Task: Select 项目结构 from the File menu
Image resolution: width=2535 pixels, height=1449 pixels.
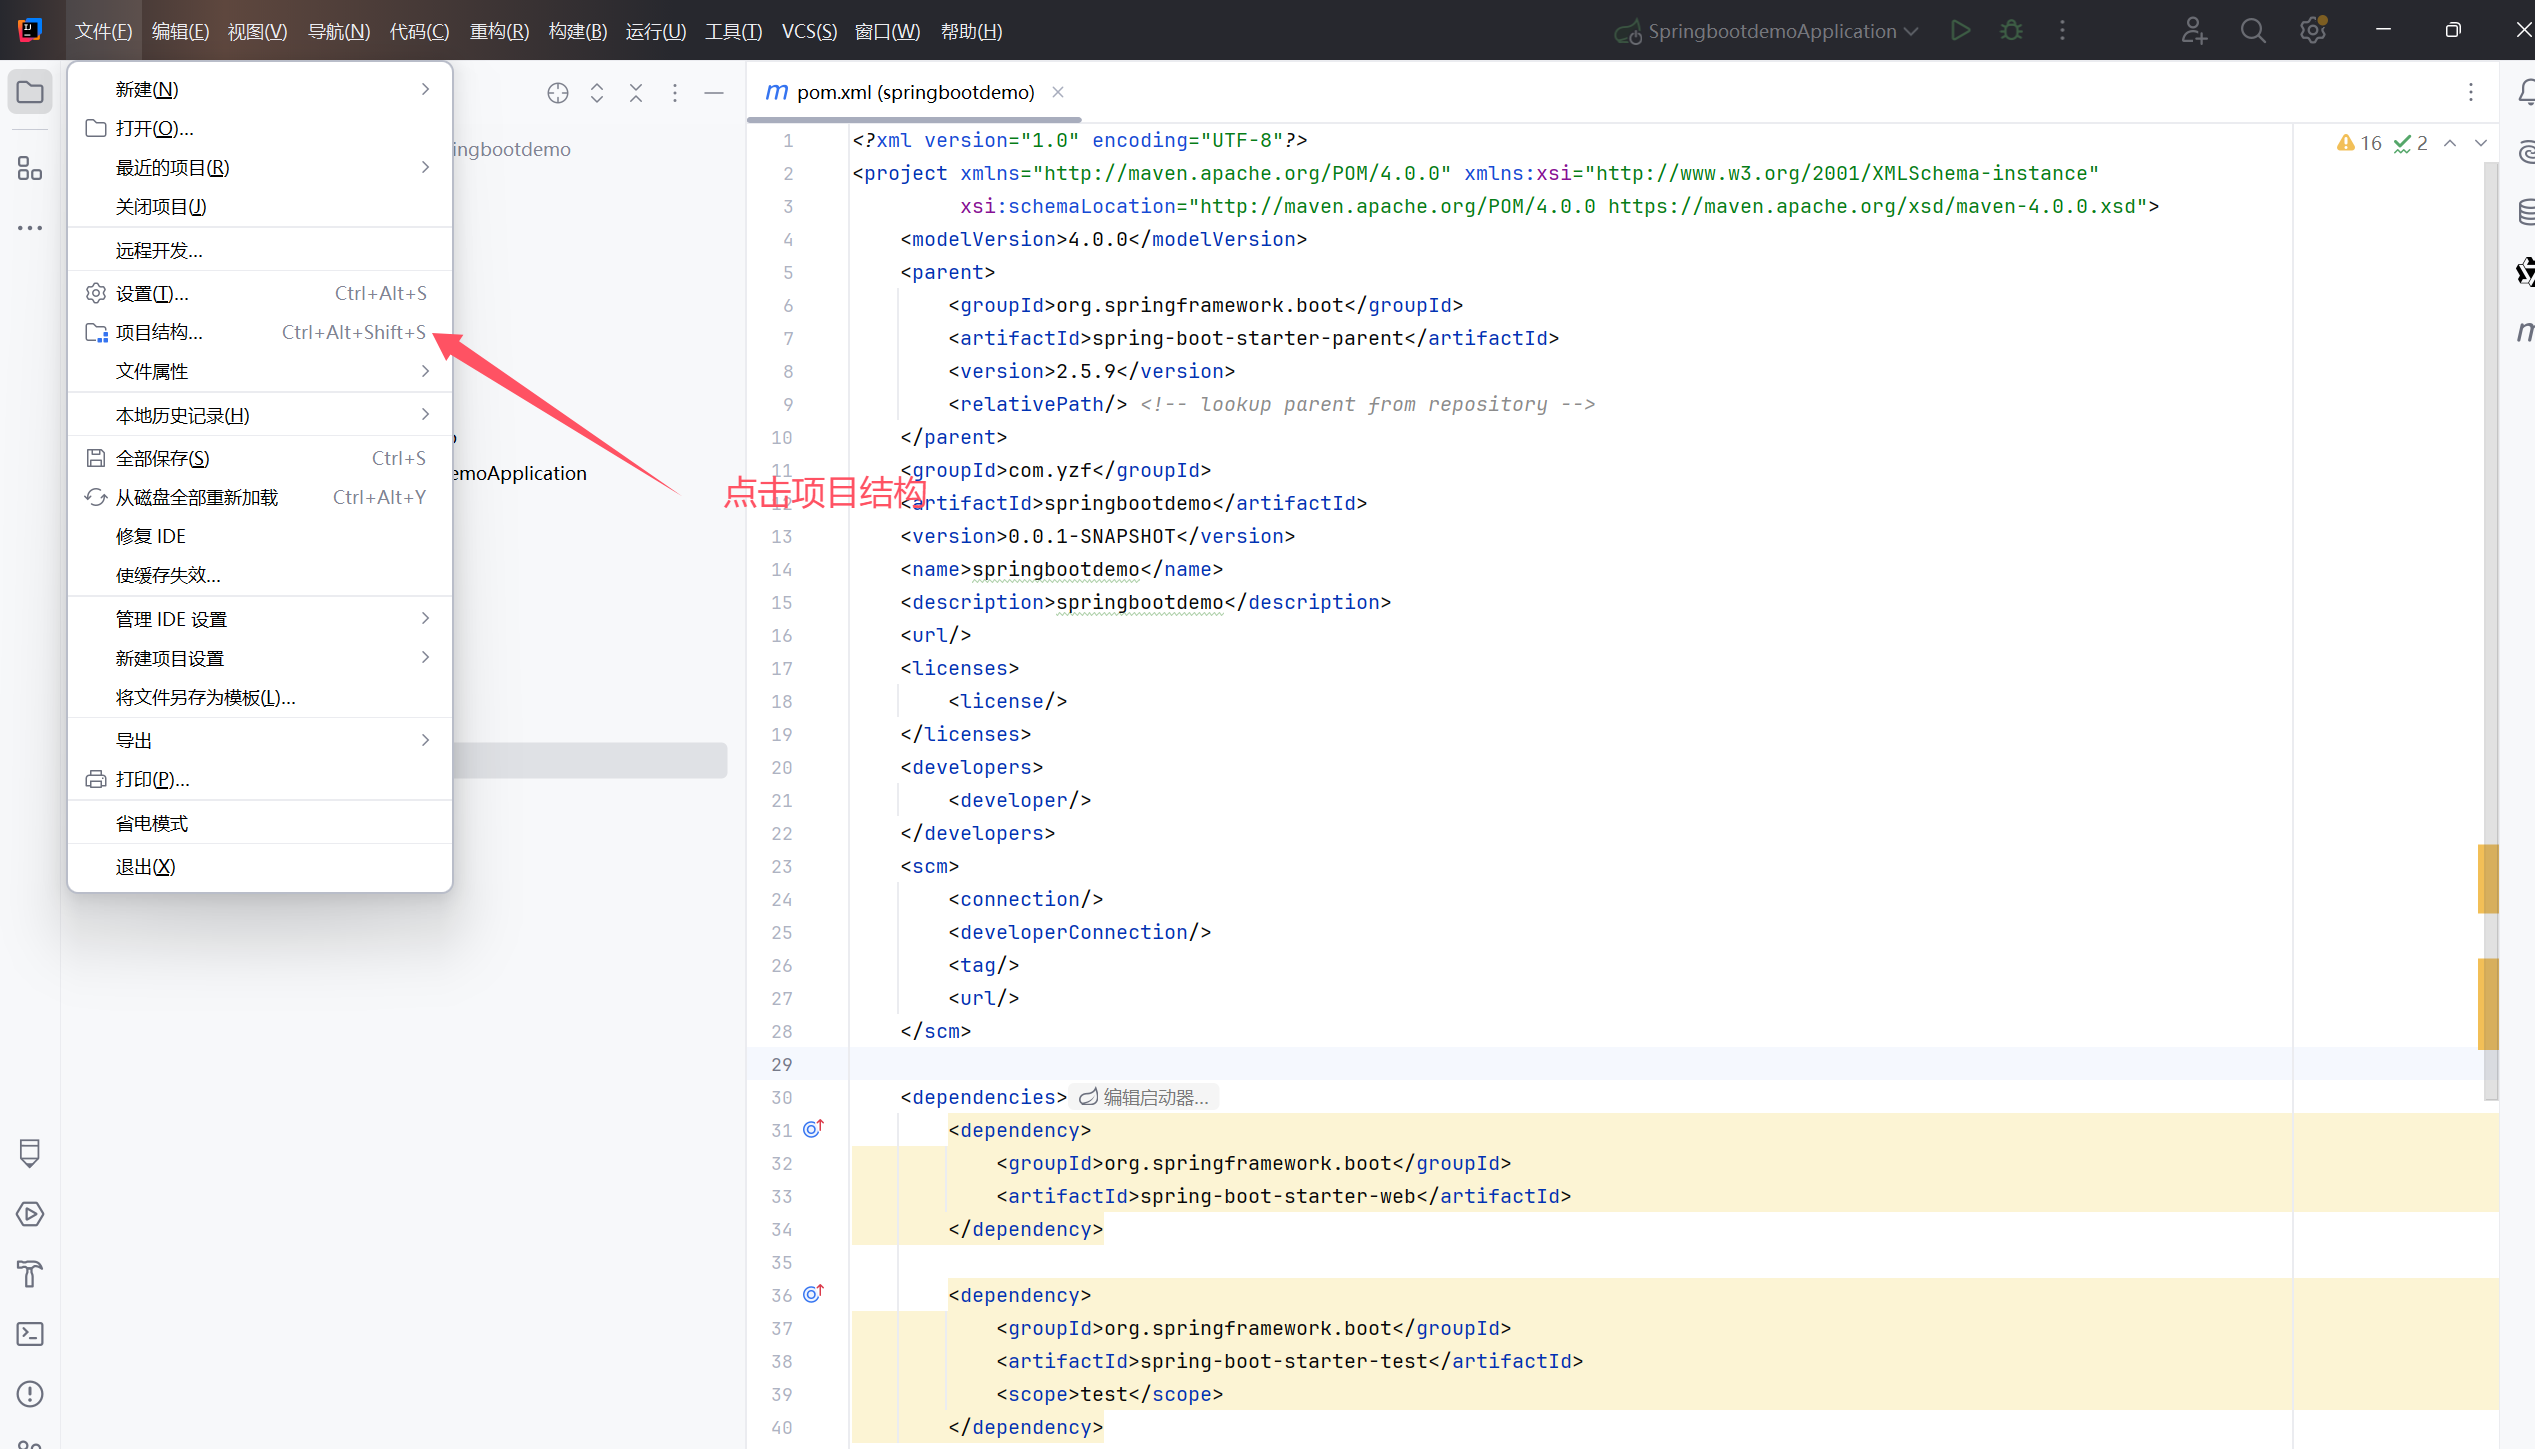Action: coord(158,331)
